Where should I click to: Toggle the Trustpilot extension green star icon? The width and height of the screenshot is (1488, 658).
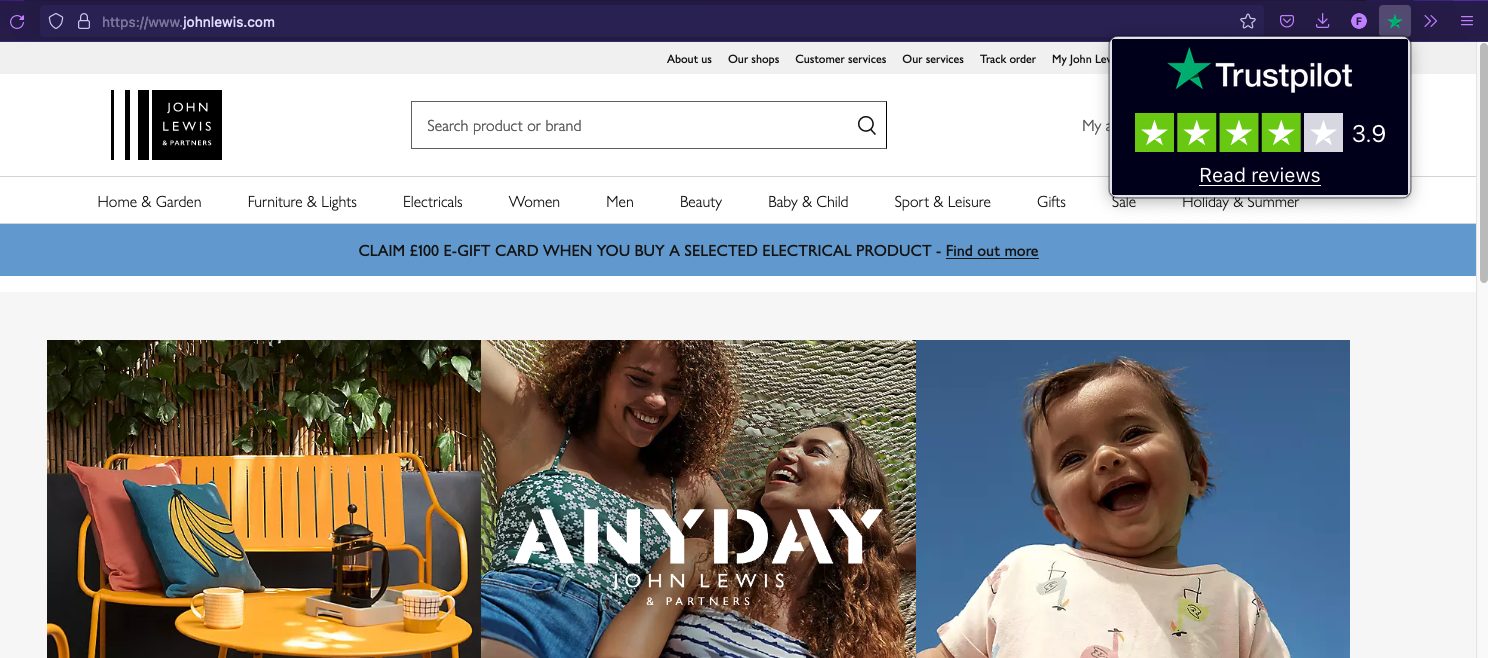pos(1394,21)
